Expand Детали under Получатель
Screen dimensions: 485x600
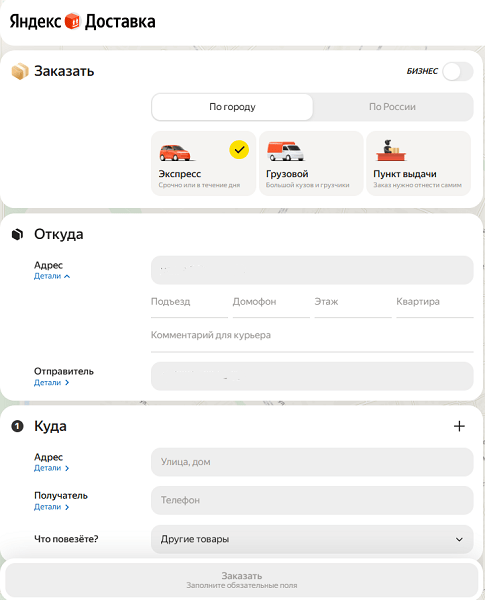[x=52, y=507]
